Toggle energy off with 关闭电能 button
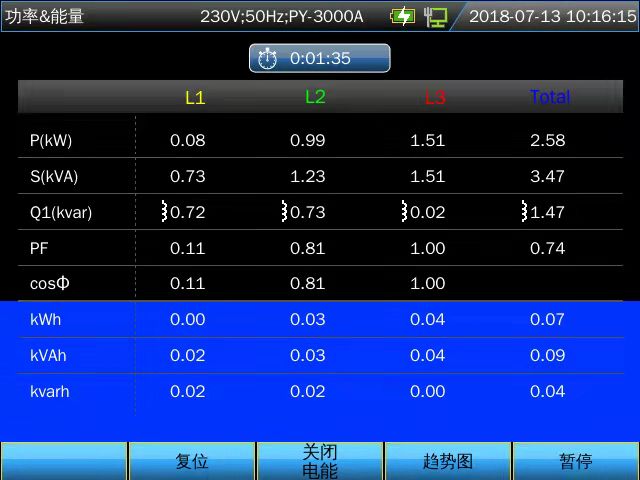Screen dimensions: 640x480 tap(320, 461)
